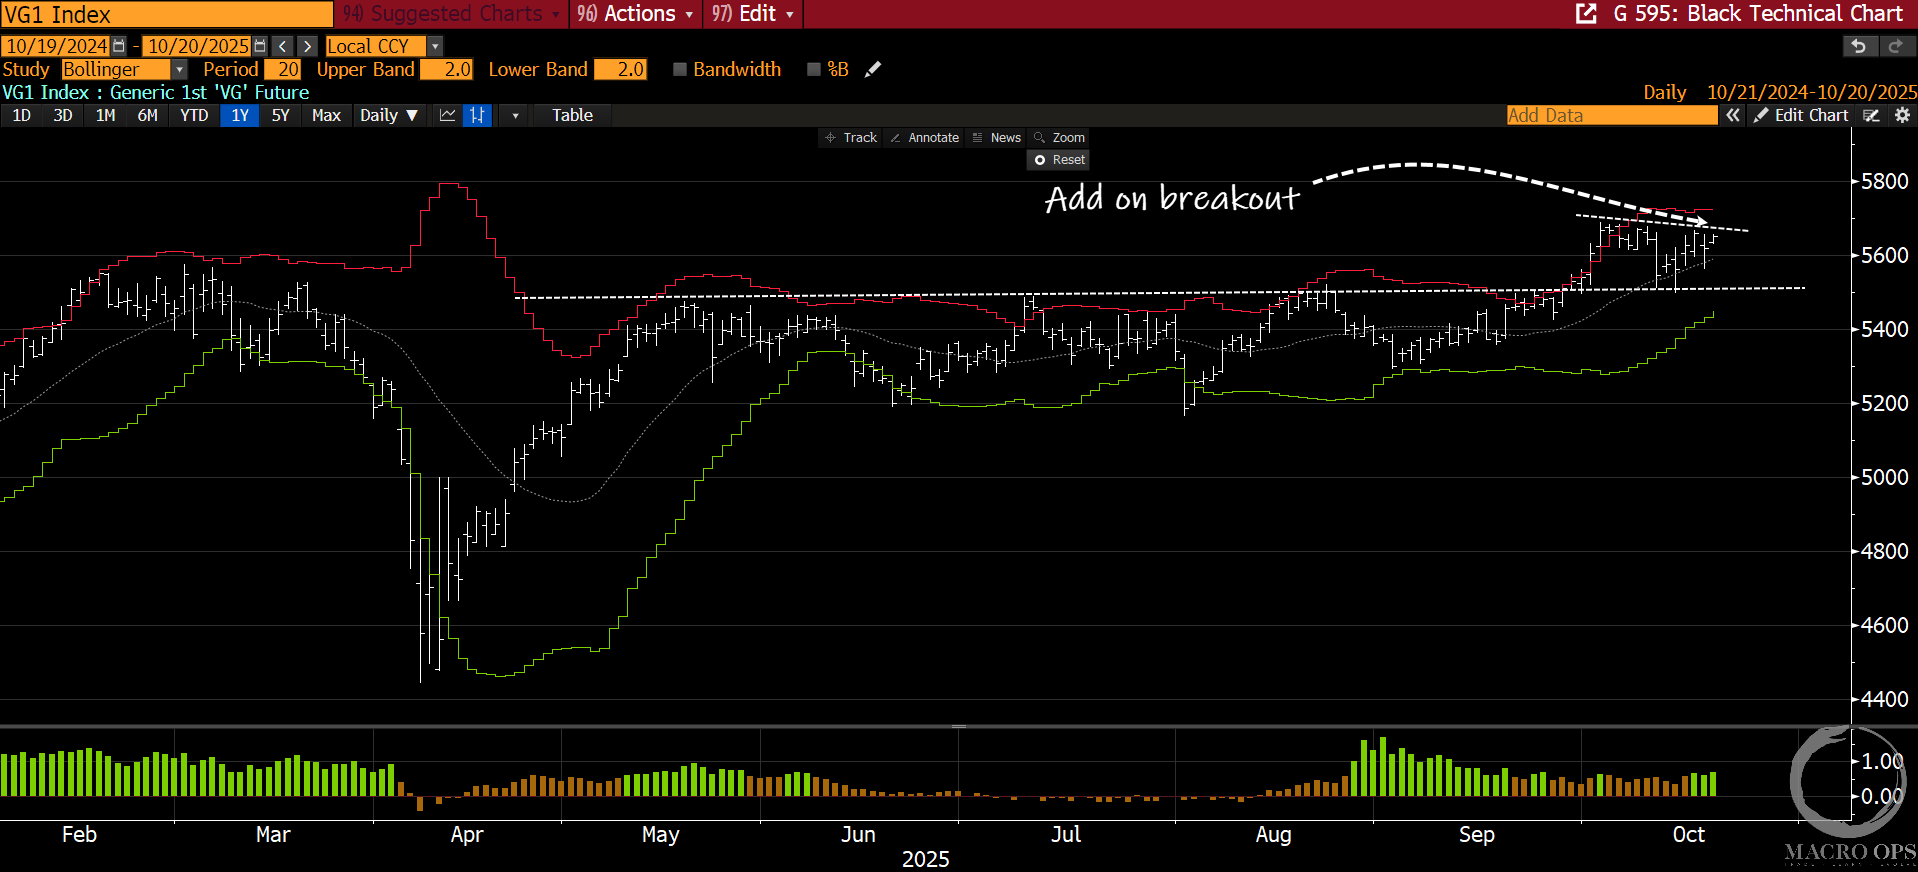The height and width of the screenshot is (872, 1918).
Task: Enable the %B checkbox
Action: (x=814, y=69)
